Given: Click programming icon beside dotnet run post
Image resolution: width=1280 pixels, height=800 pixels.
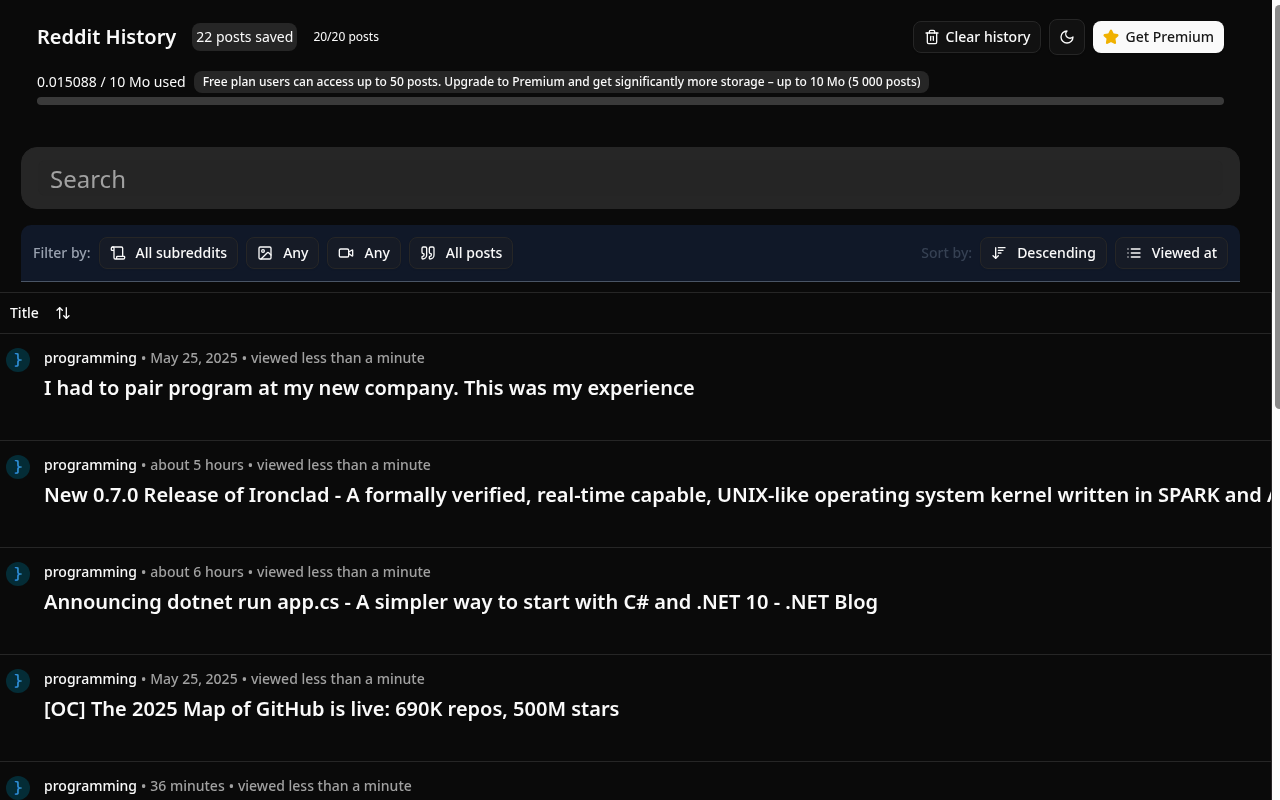Looking at the screenshot, I should point(18,573).
